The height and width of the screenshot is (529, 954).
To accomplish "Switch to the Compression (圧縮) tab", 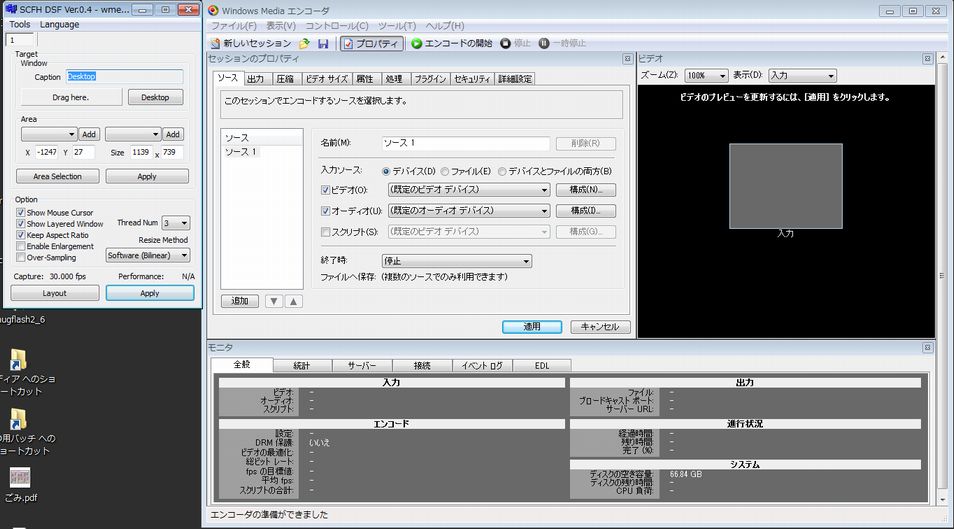I will pos(285,79).
